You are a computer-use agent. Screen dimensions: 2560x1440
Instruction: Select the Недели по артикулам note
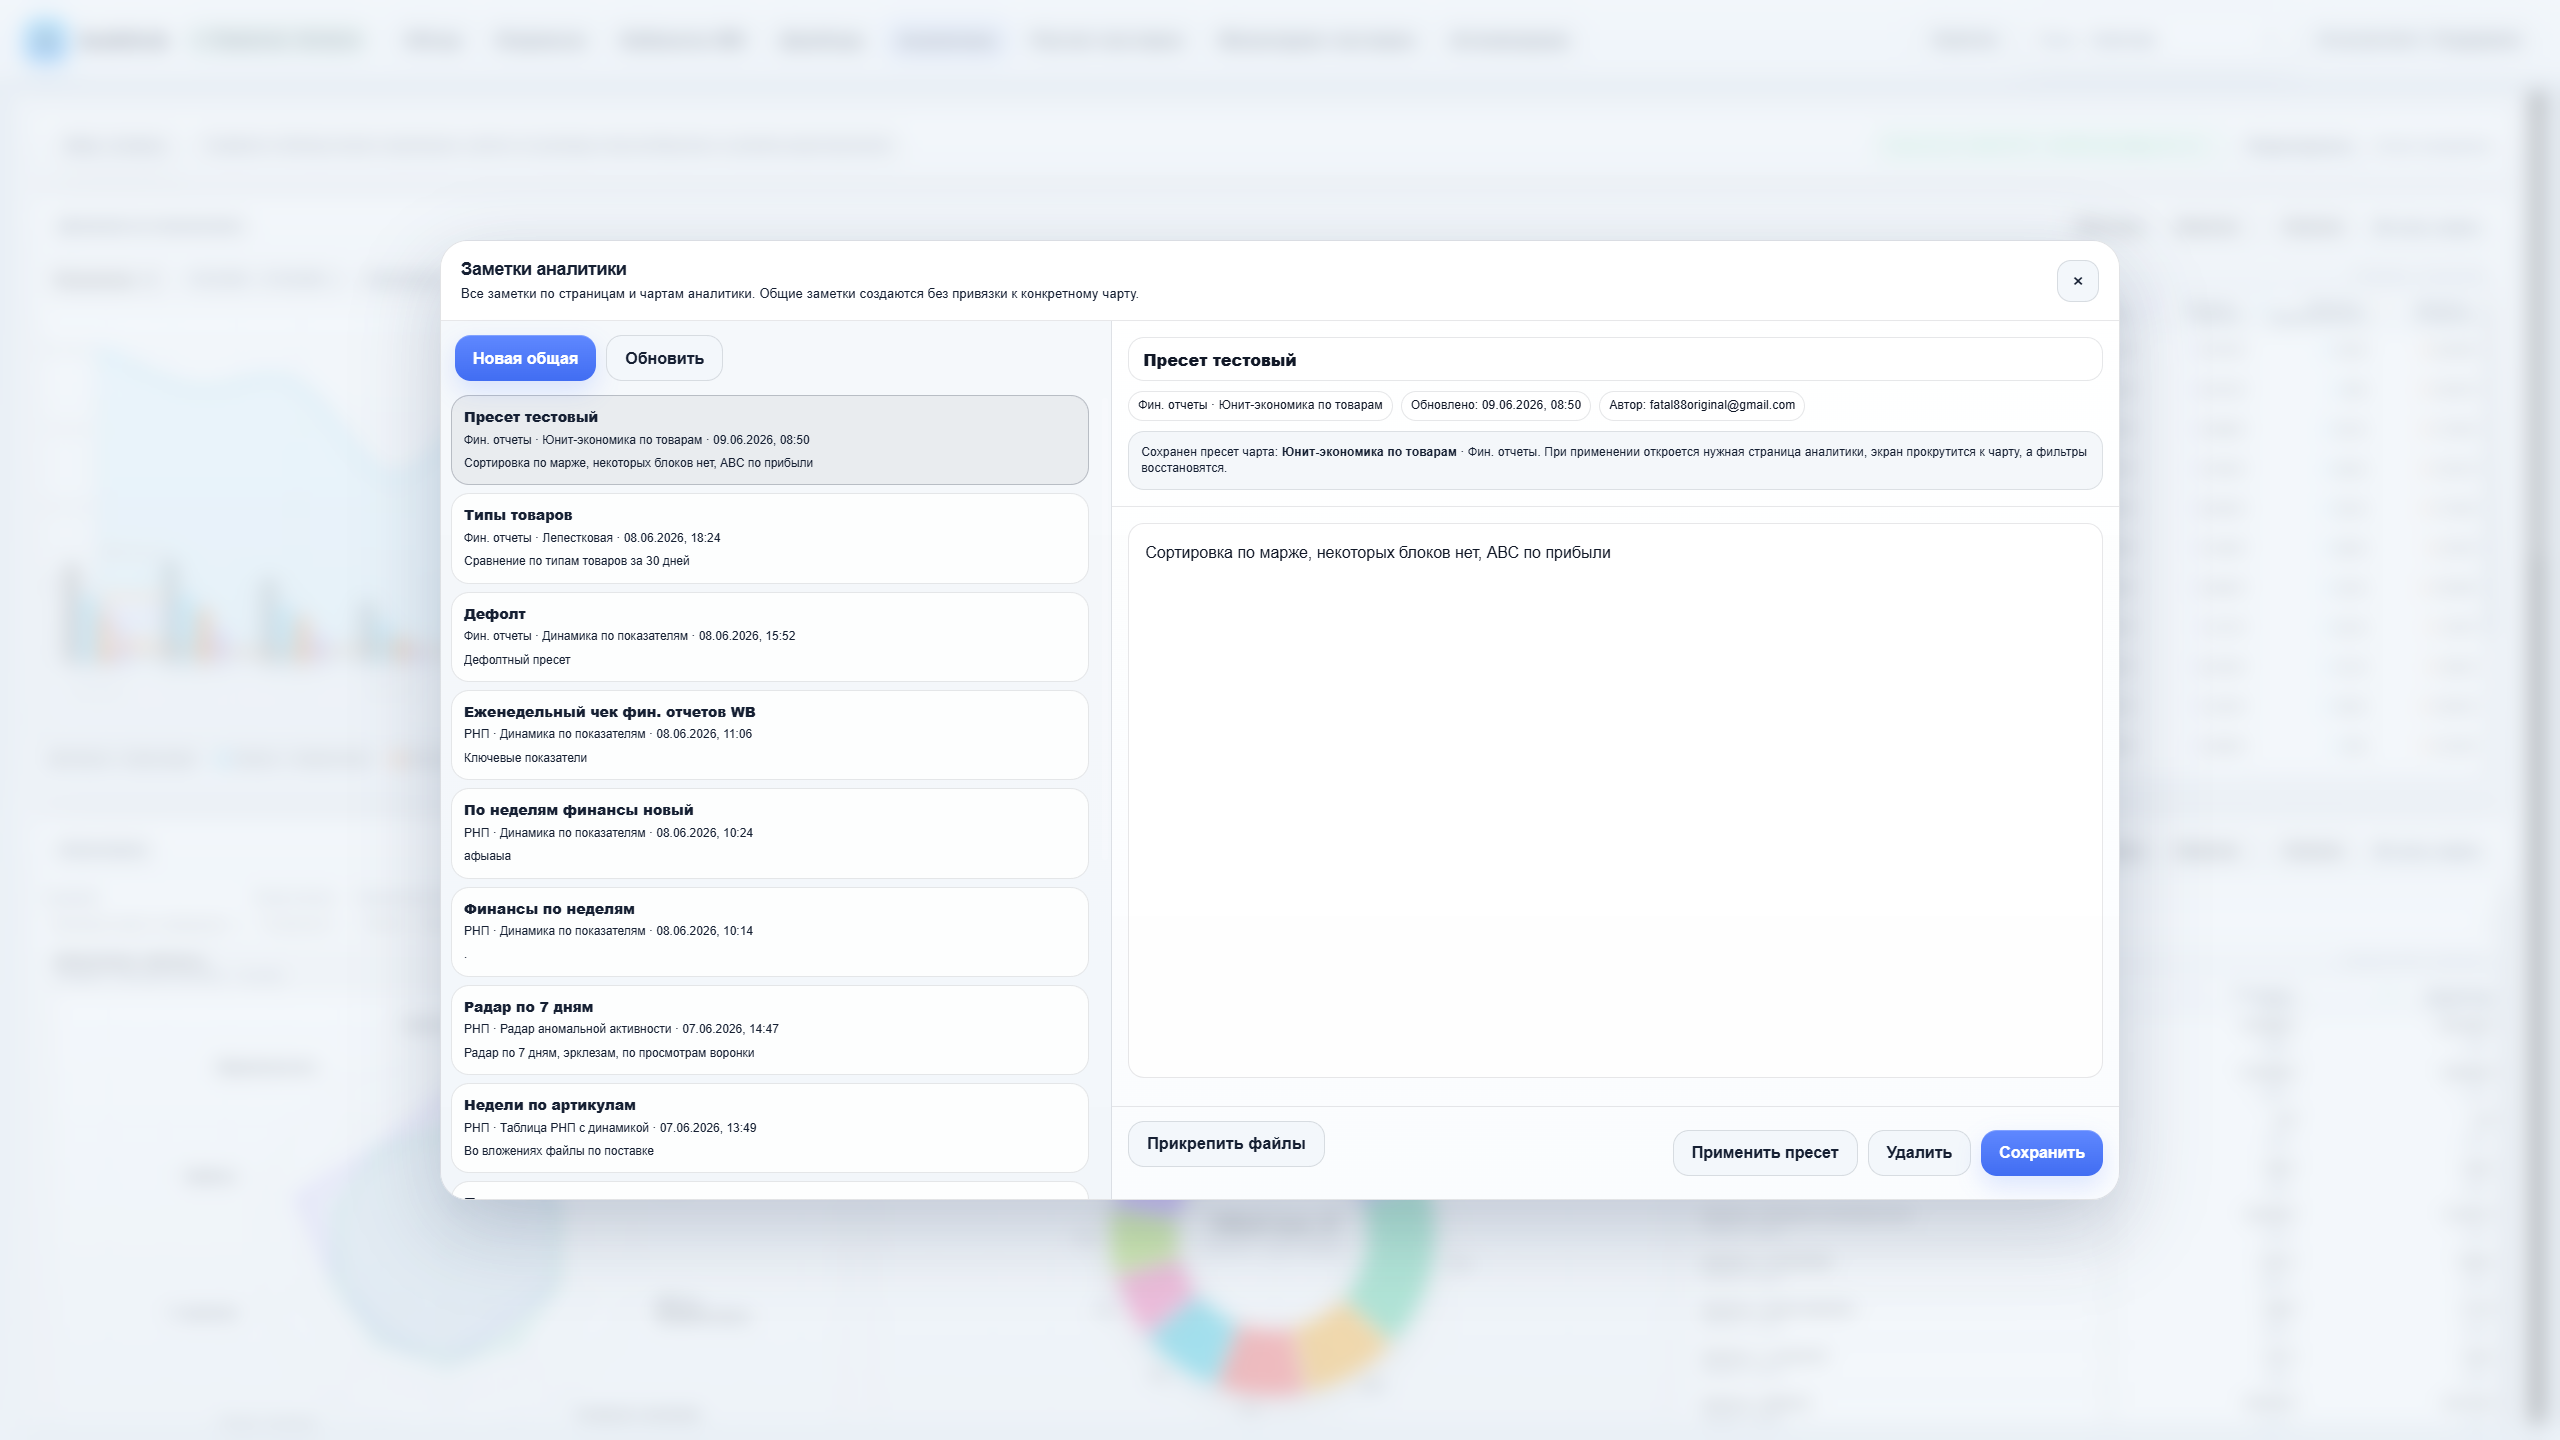tap(769, 1128)
